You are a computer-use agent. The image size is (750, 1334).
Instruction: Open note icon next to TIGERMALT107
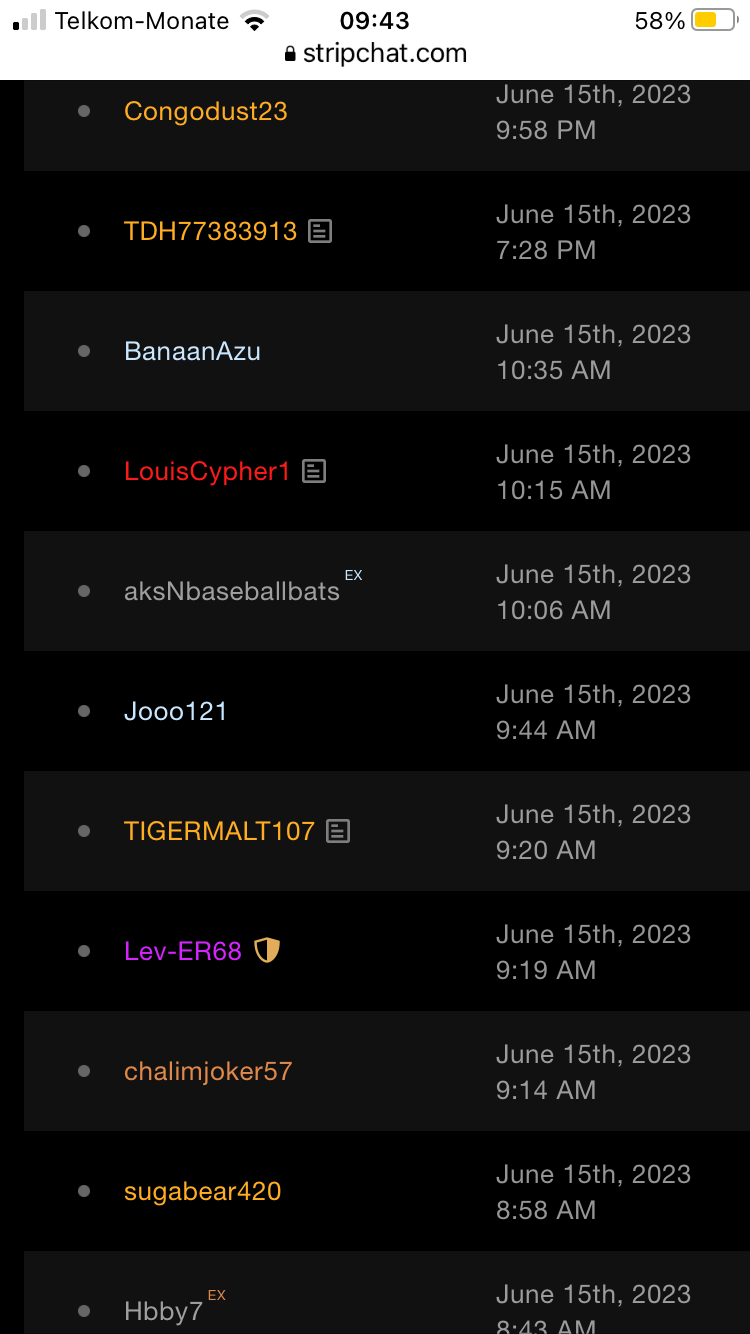pos(339,831)
